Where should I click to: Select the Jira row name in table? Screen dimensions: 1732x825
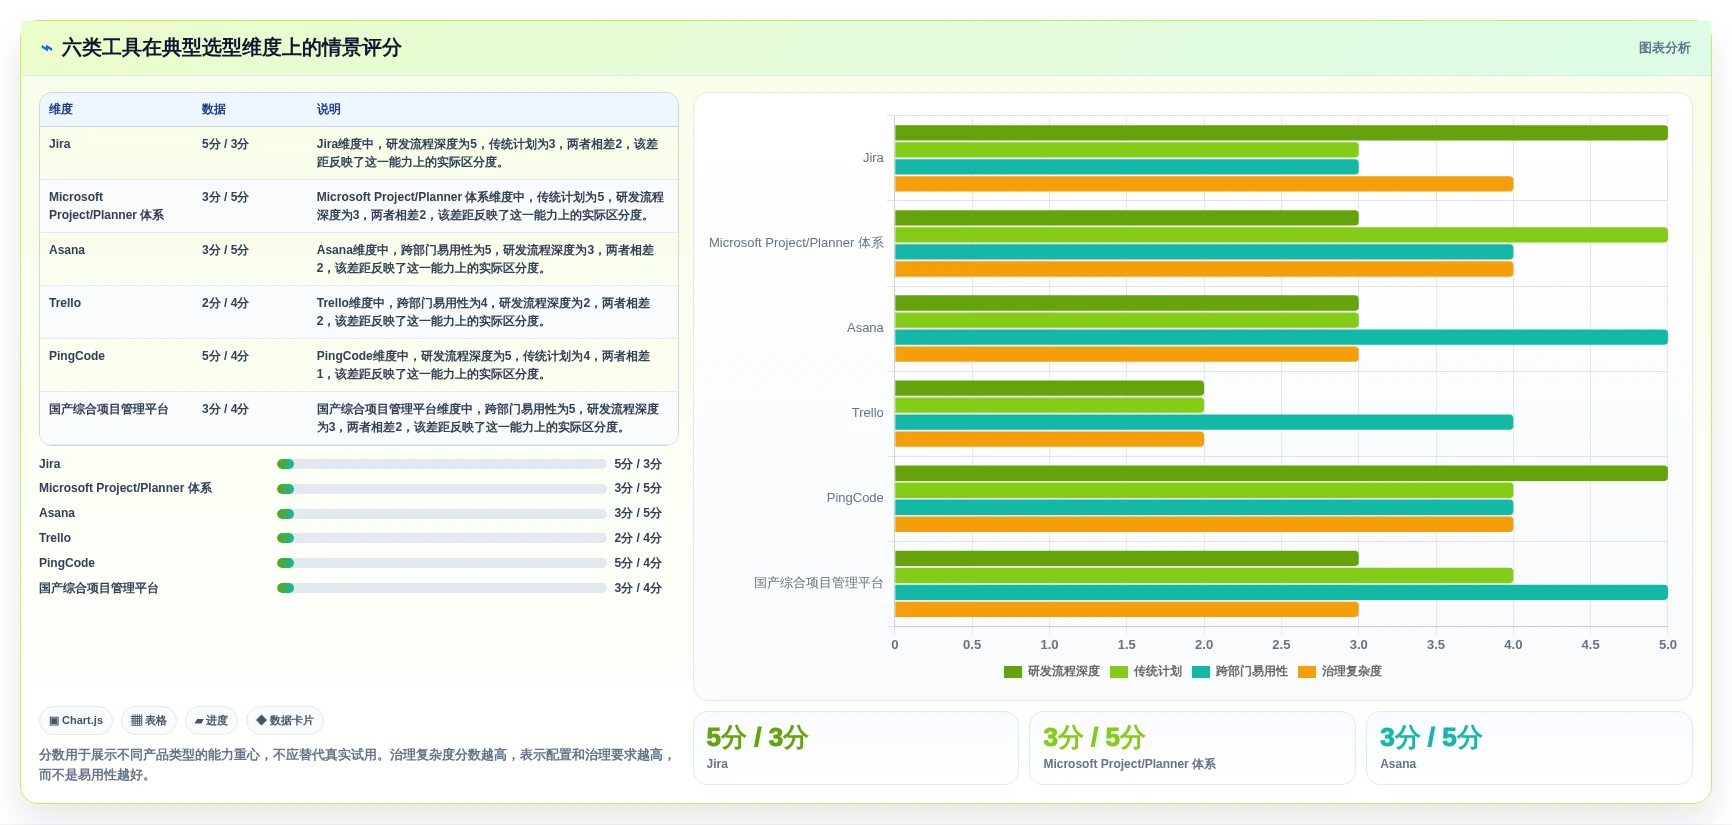pyautogui.click(x=60, y=144)
